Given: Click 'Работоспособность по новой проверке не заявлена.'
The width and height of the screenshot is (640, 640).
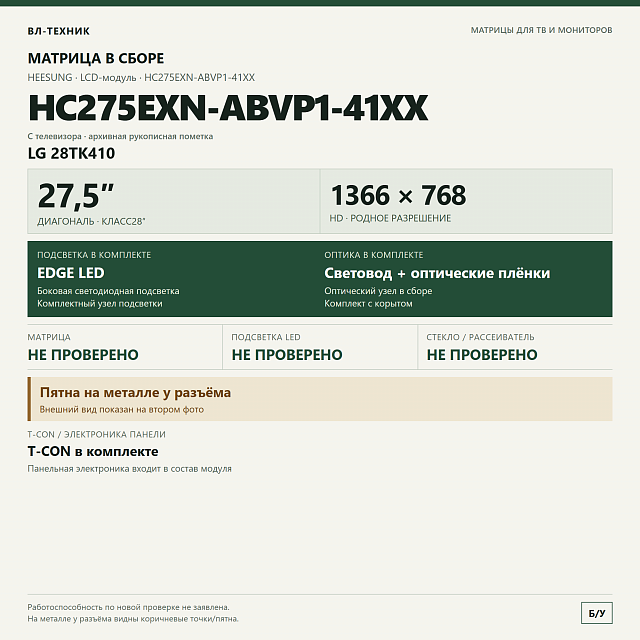Looking at the screenshot, I should (129, 607).
